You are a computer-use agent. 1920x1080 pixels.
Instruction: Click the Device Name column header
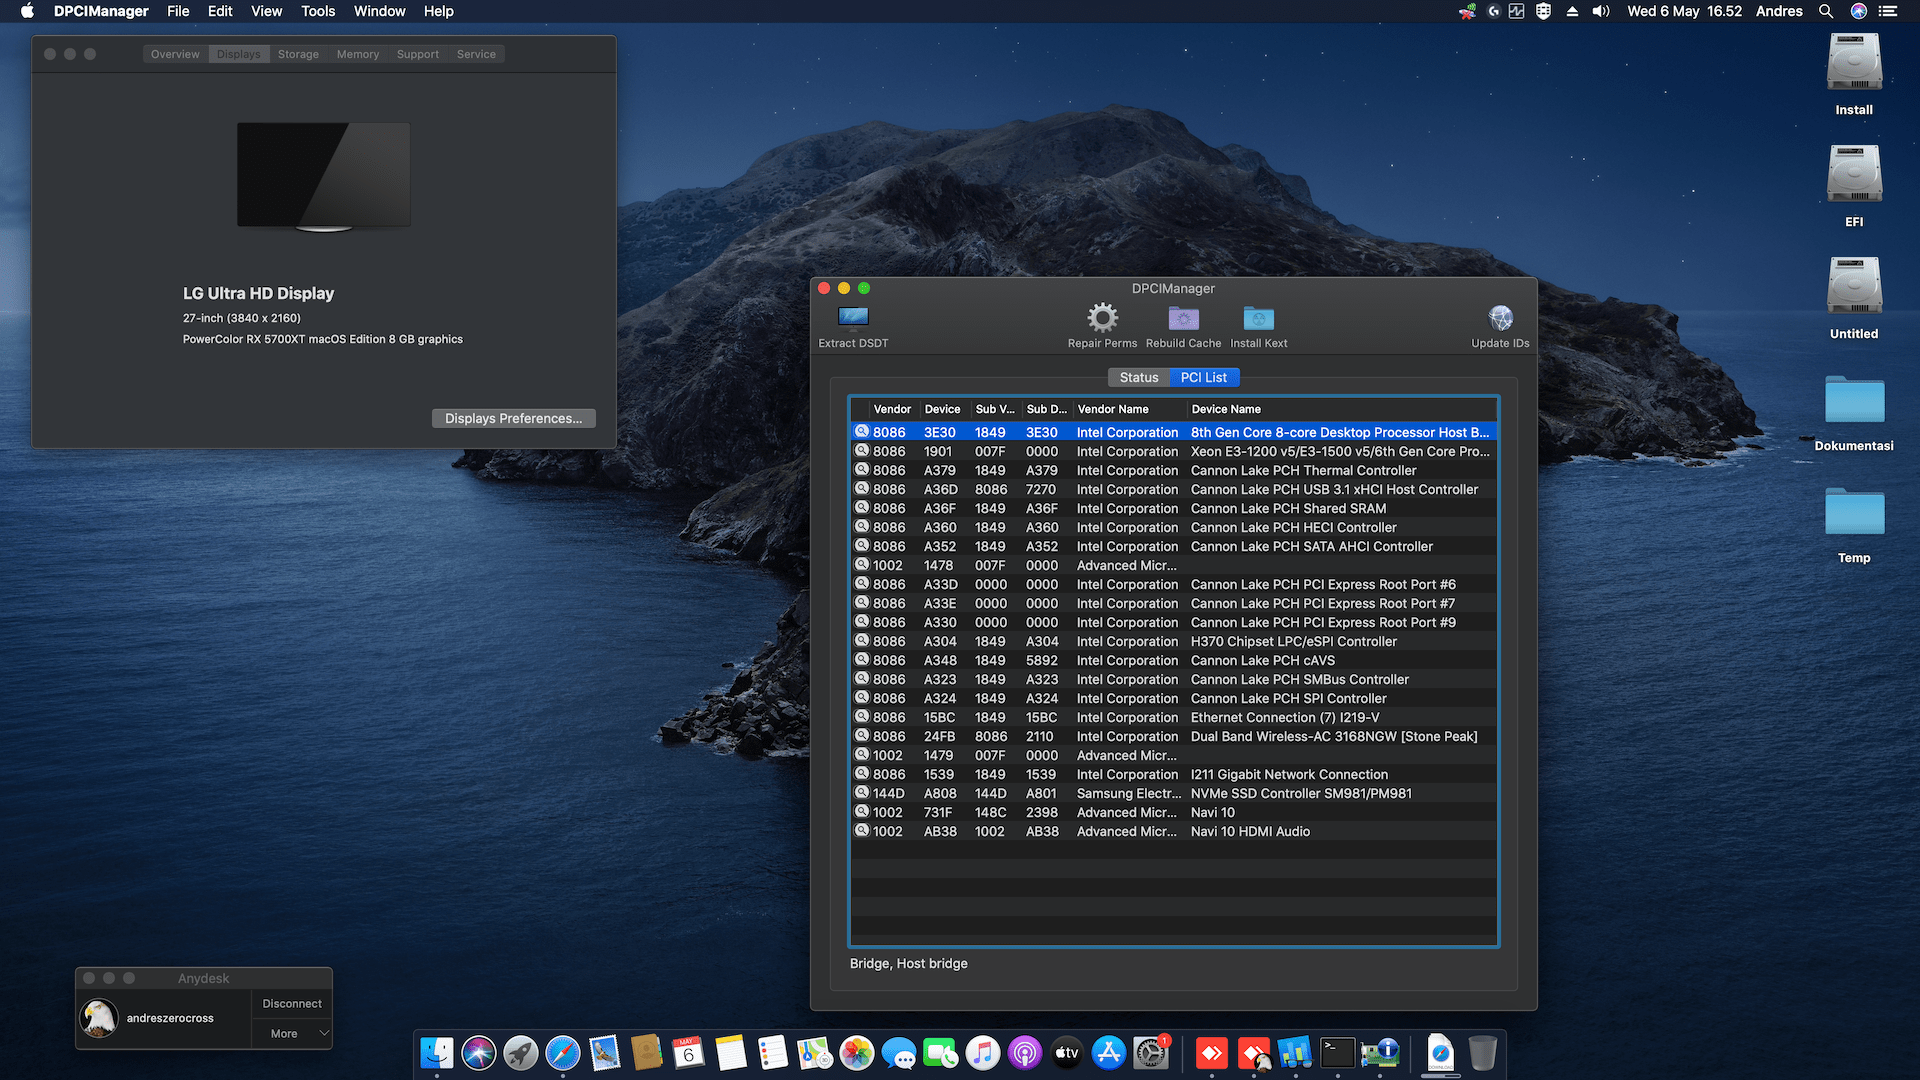click(x=1341, y=409)
